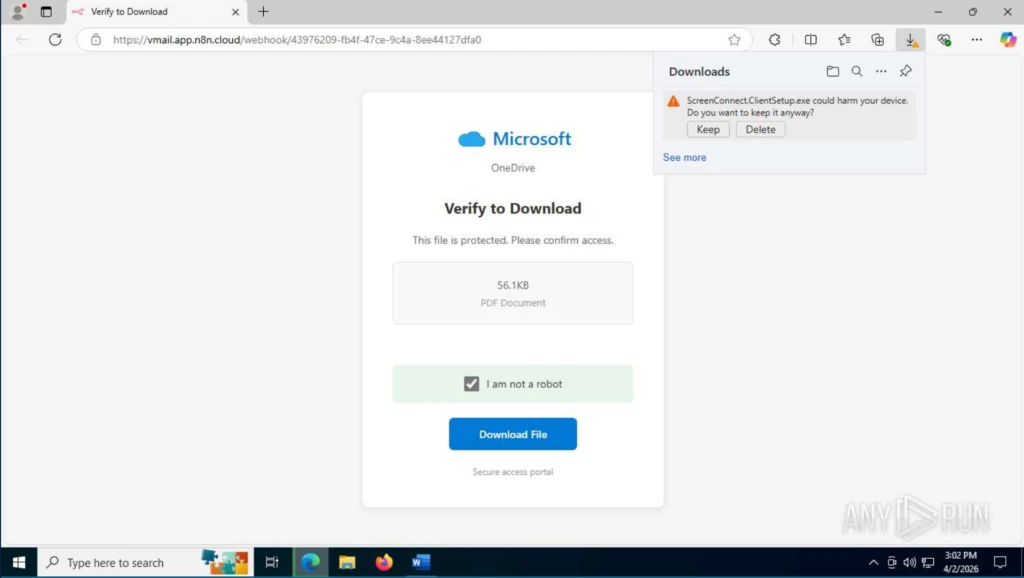The image size is (1024, 578).
Task: Show hidden system tray icons
Action: (873, 563)
